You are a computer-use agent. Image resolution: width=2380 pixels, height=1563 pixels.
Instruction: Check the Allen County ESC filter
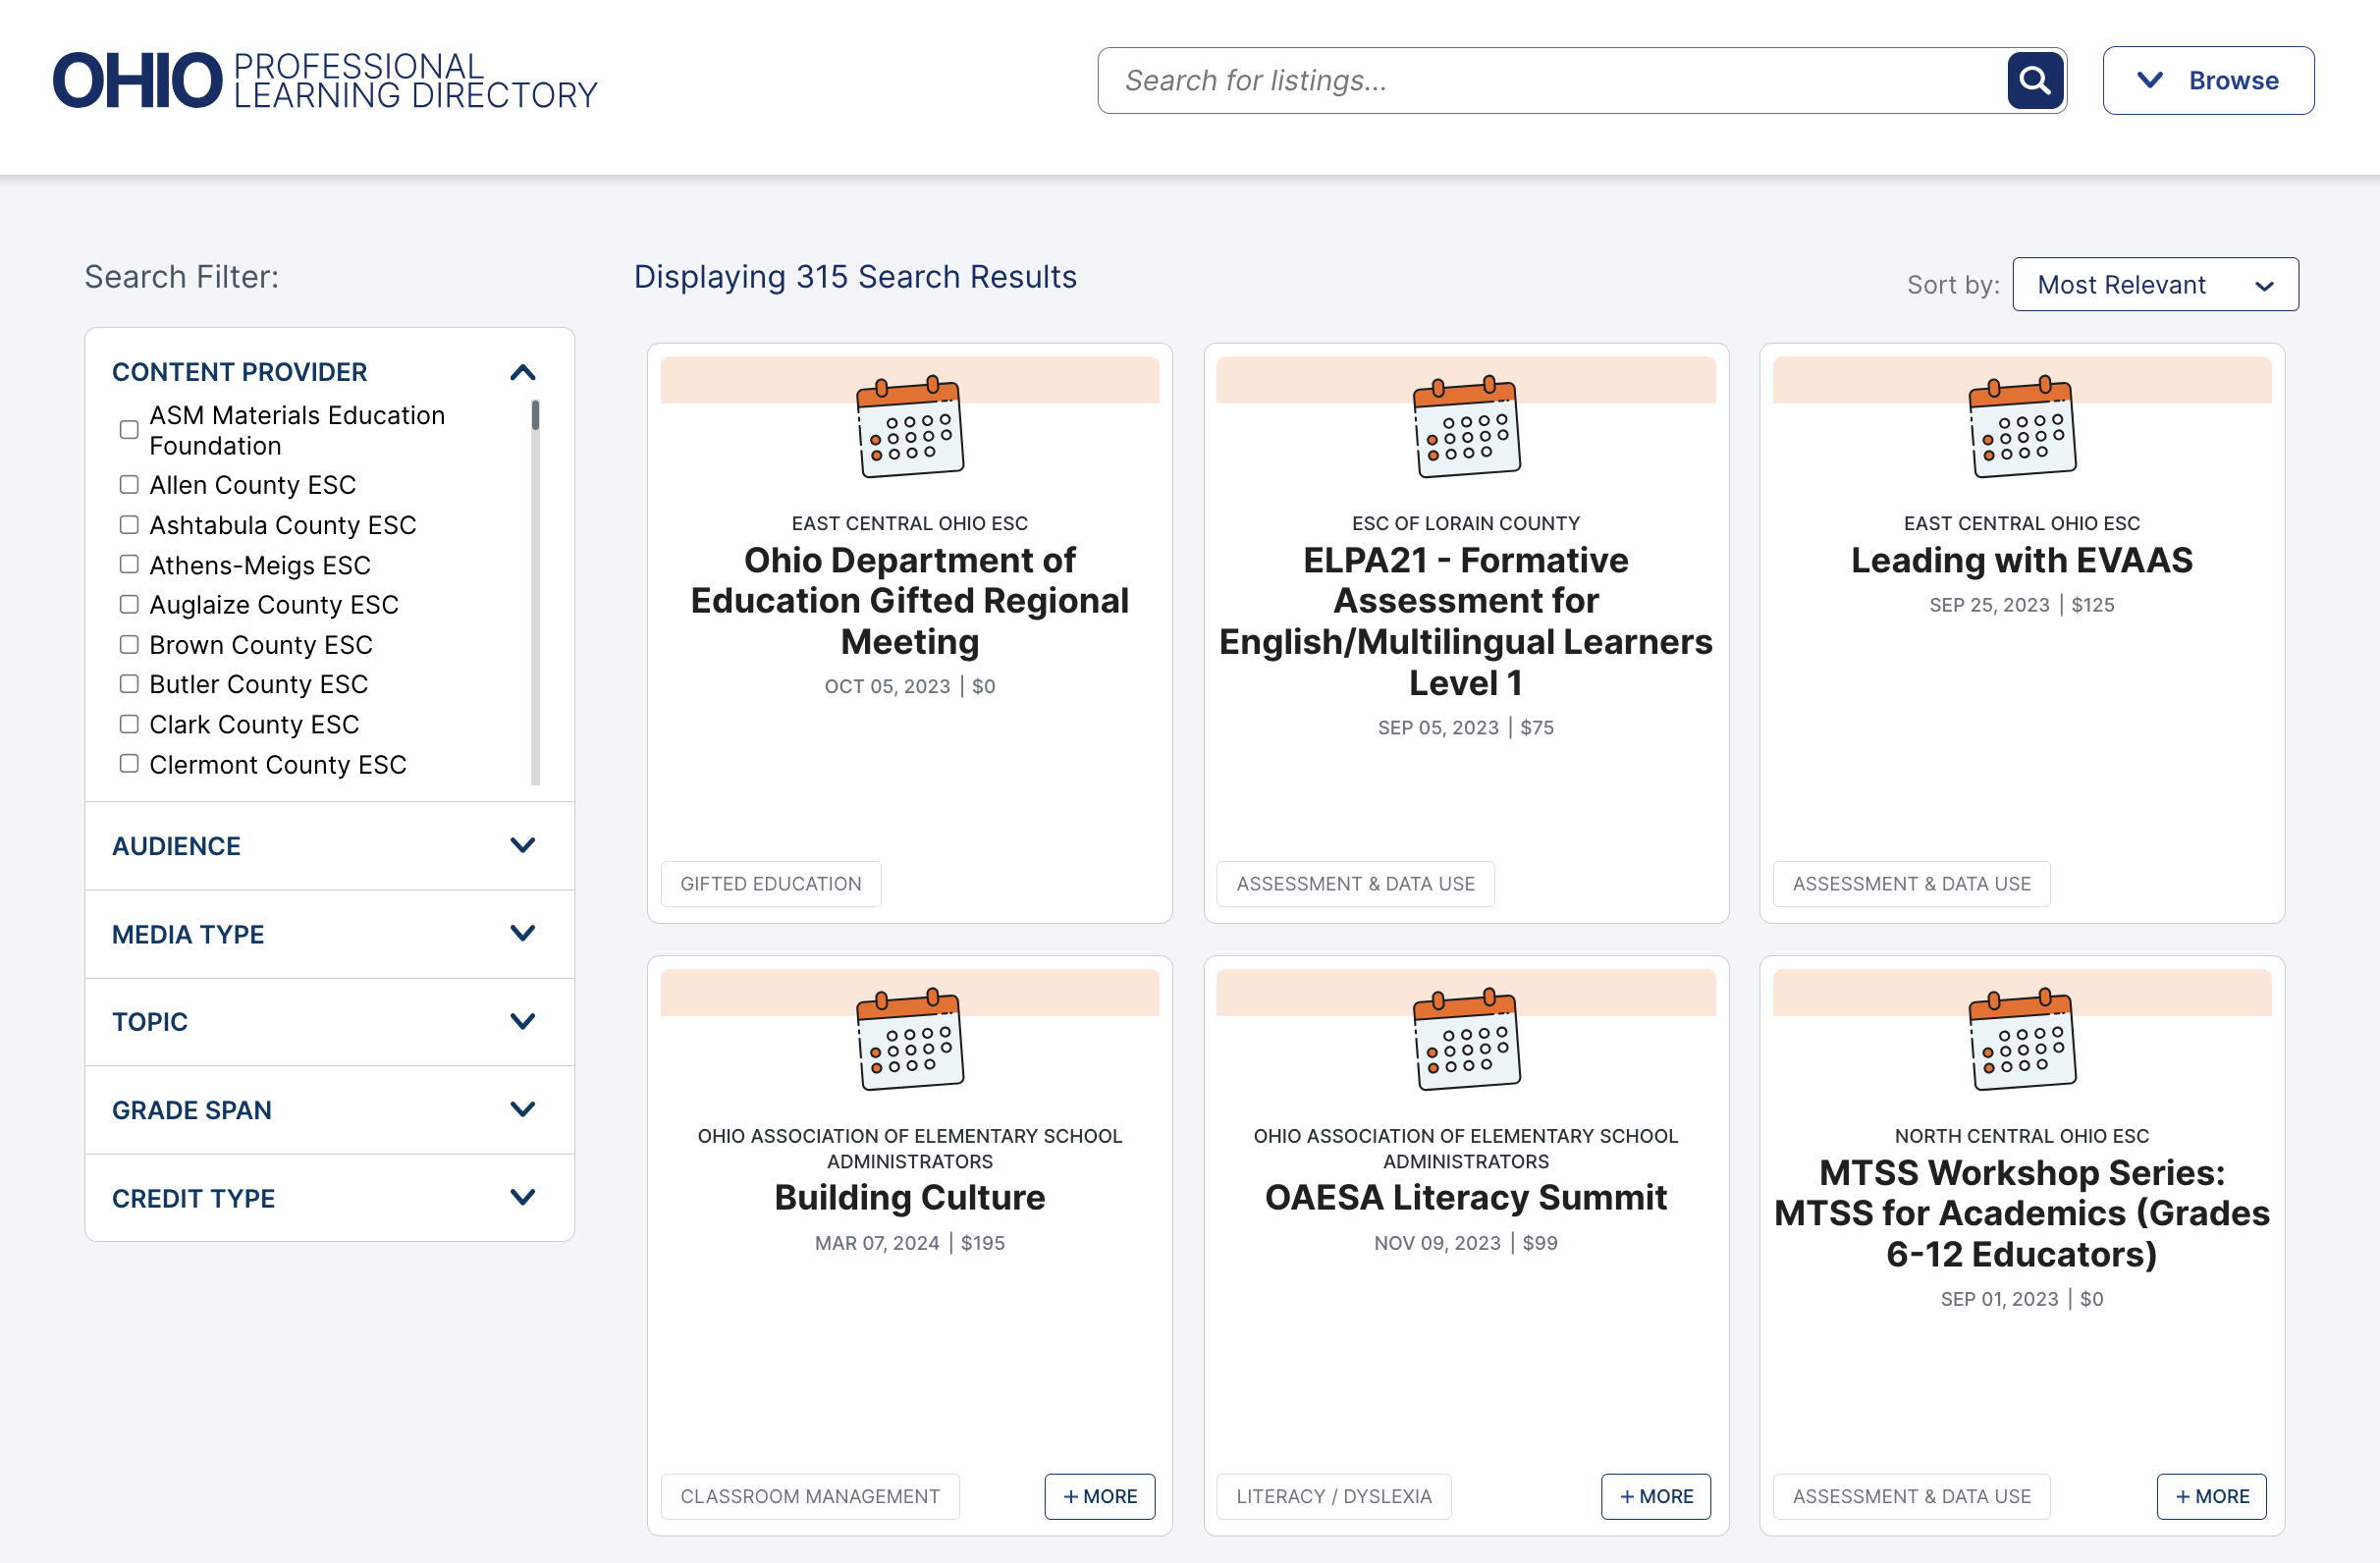(x=129, y=485)
